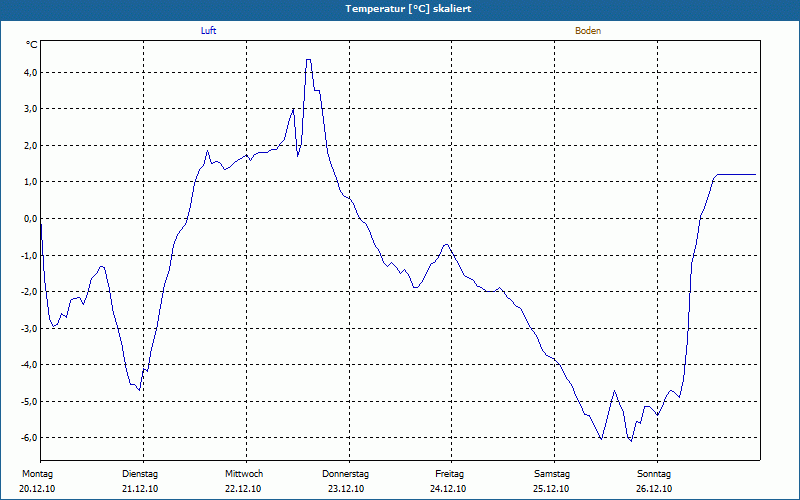Select the -4,0 y-axis label

coord(29,365)
